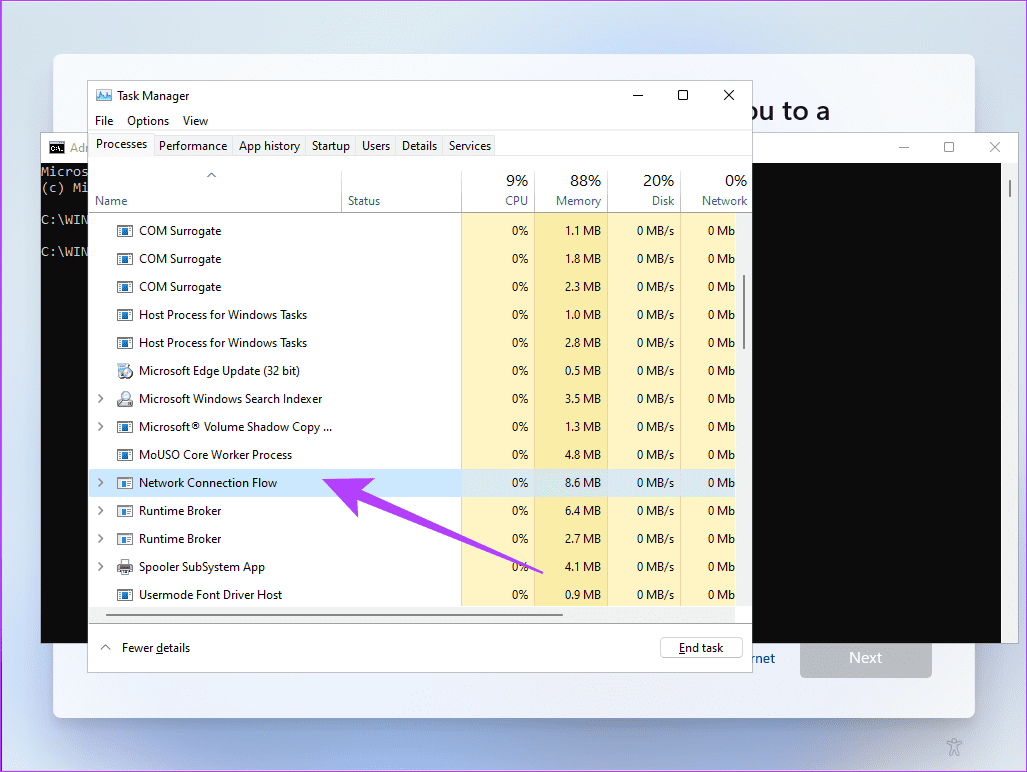Image resolution: width=1027 pixels, height=772 pixels.
Task: Expand the Network Connection Flow process
Action: click(100, 483)
